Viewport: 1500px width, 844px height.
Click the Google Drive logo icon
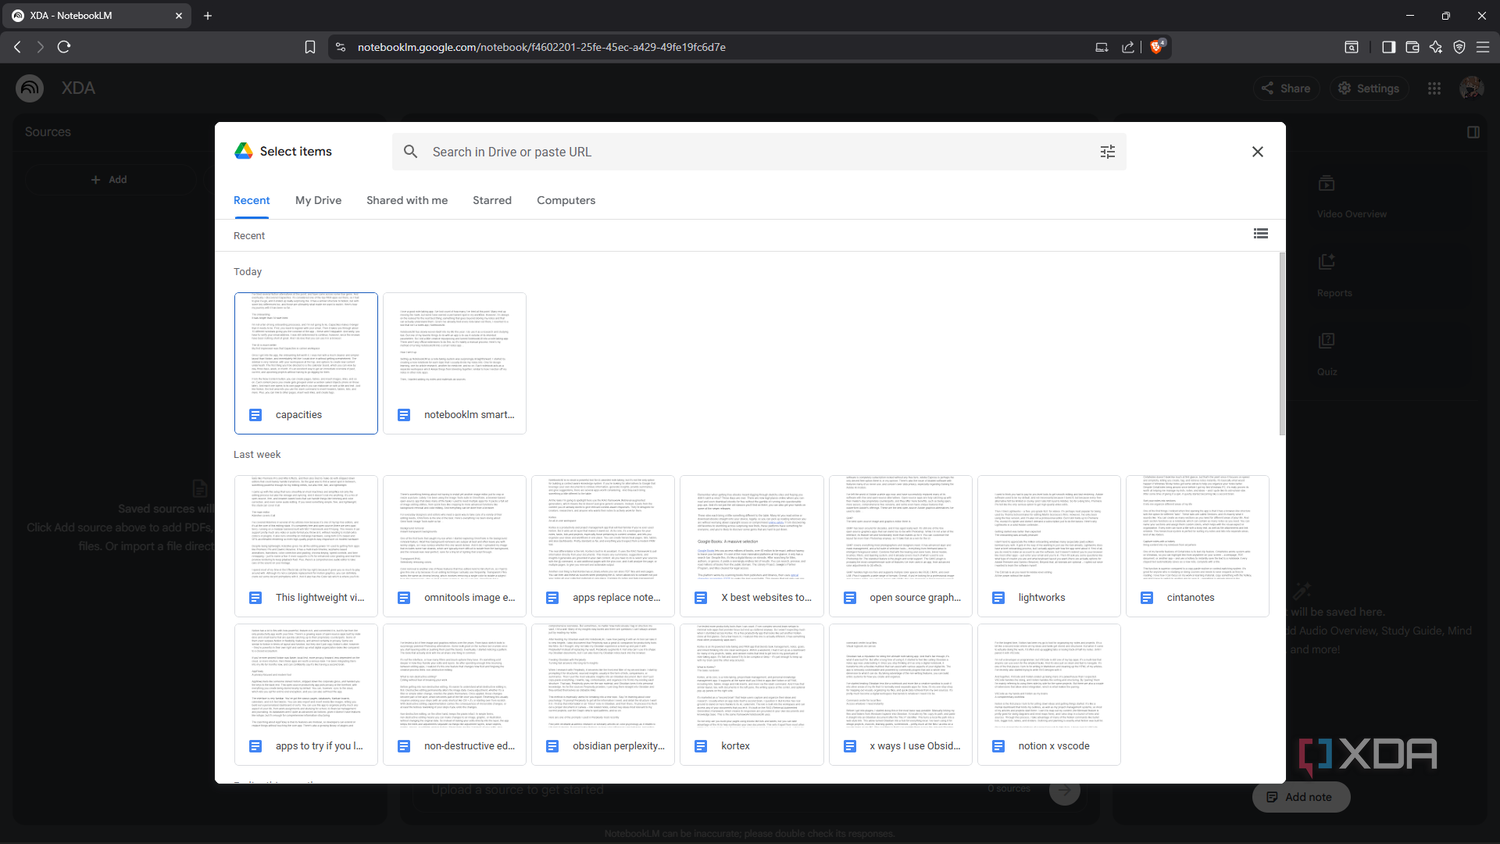click(x=244, y=151)
